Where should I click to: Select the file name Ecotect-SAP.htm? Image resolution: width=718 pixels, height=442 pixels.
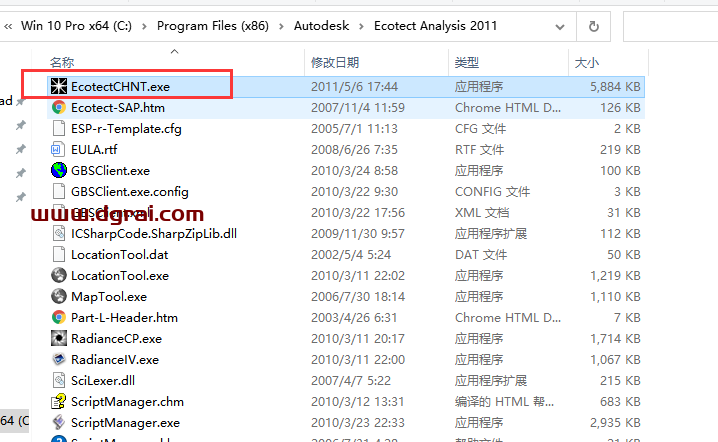click(x=118, y=108)
